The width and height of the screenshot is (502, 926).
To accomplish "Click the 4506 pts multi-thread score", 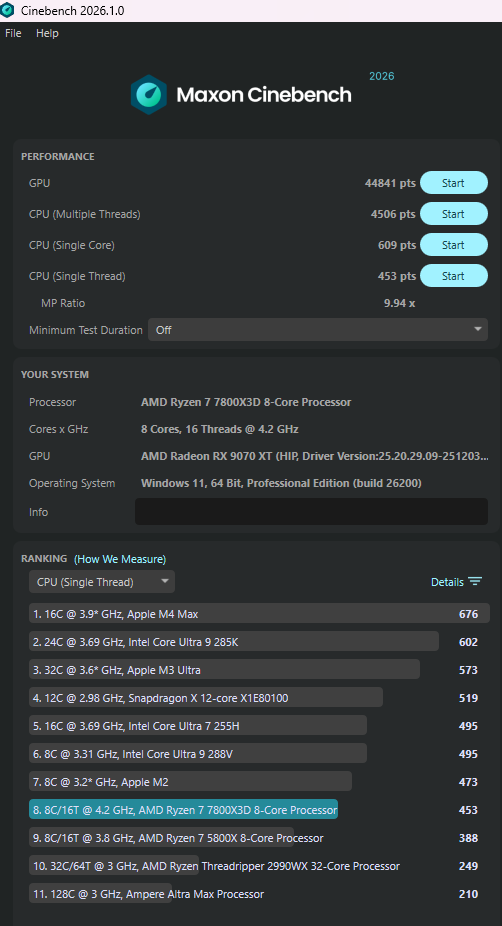I will pos(393,214).
